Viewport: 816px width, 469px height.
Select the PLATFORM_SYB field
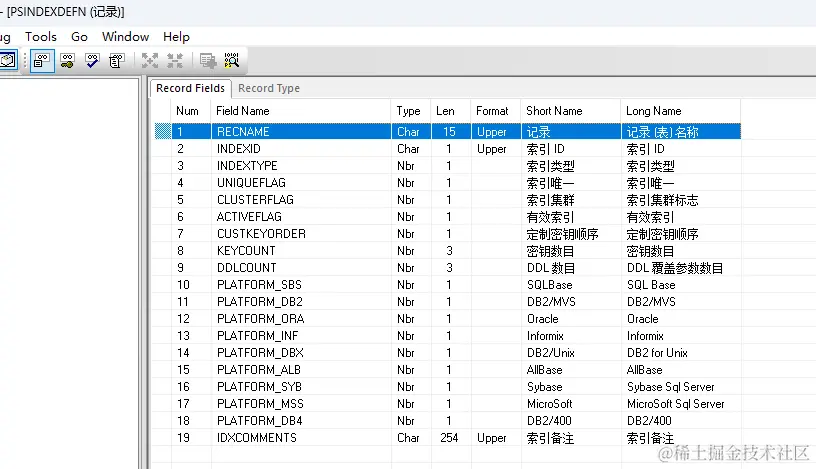(x=259, y=387)
